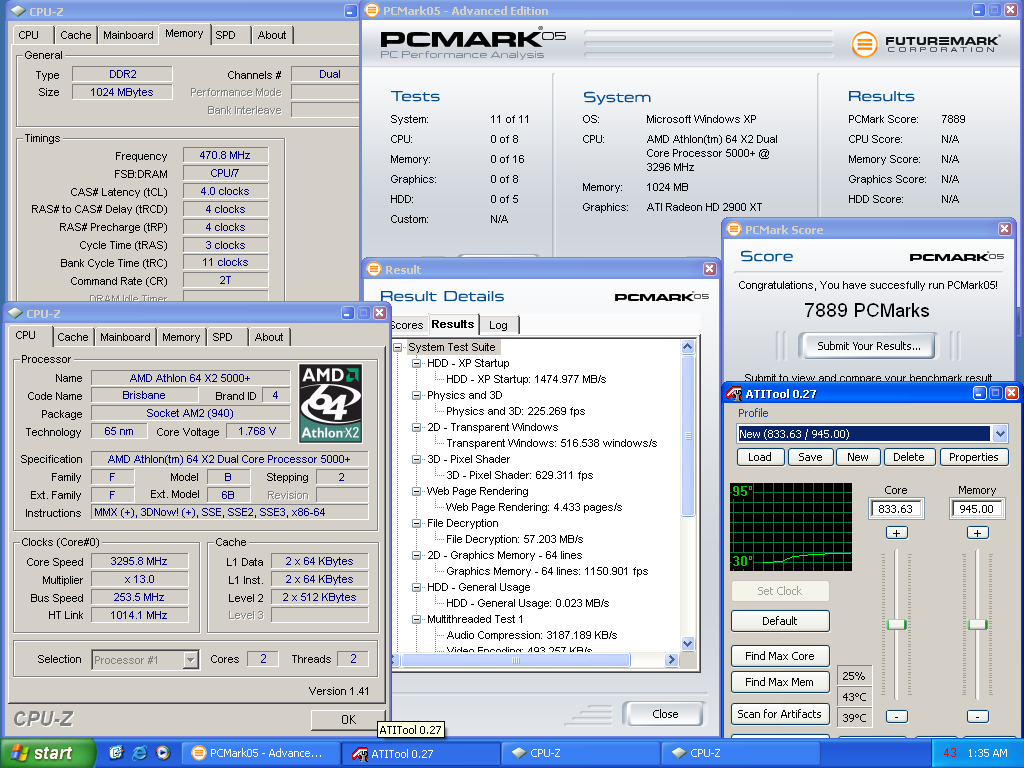Click the ATITool temperature graph
Screen dimensions: 1024x768
click(x=791, y=527)
